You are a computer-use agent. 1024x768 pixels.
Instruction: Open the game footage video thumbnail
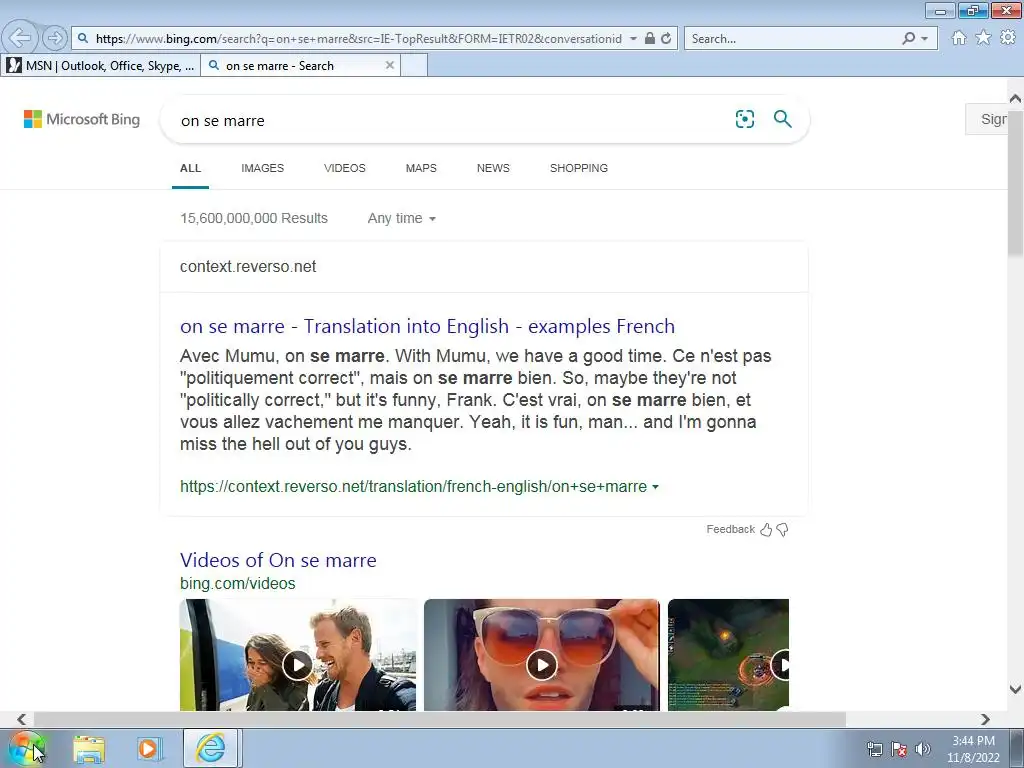[728, 655]
